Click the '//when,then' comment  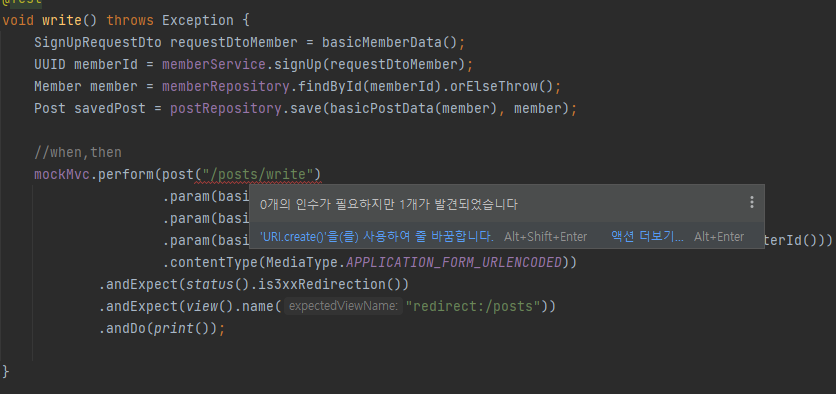pyautogui.click(x=78, y=152)
